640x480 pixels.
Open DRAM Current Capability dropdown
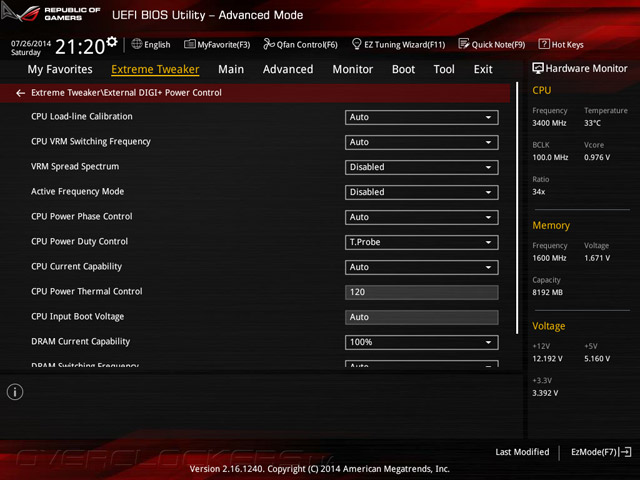click(422, 342)
